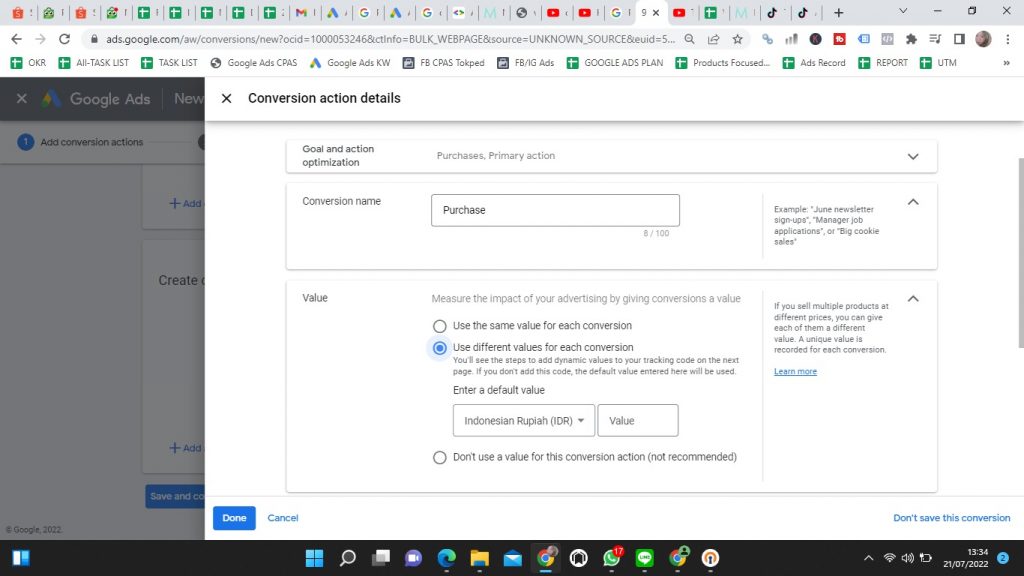
Task: Click the Learn more link
Action: click(x=795, y=372)
